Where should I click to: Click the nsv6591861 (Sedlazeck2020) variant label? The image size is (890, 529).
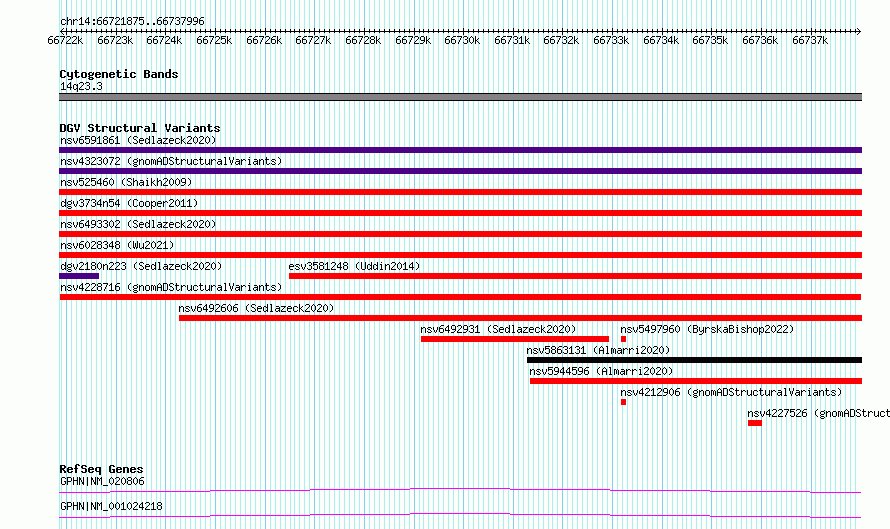138,140
